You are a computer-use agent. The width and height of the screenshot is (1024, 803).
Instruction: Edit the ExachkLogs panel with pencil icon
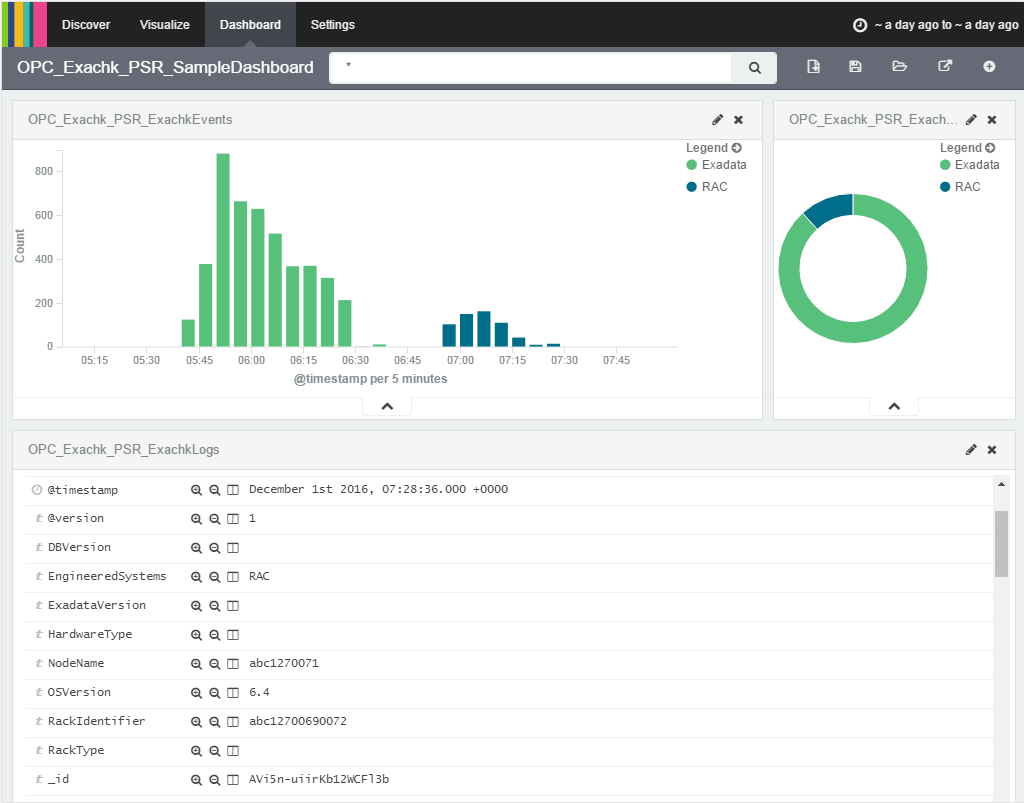click(971, 450)
